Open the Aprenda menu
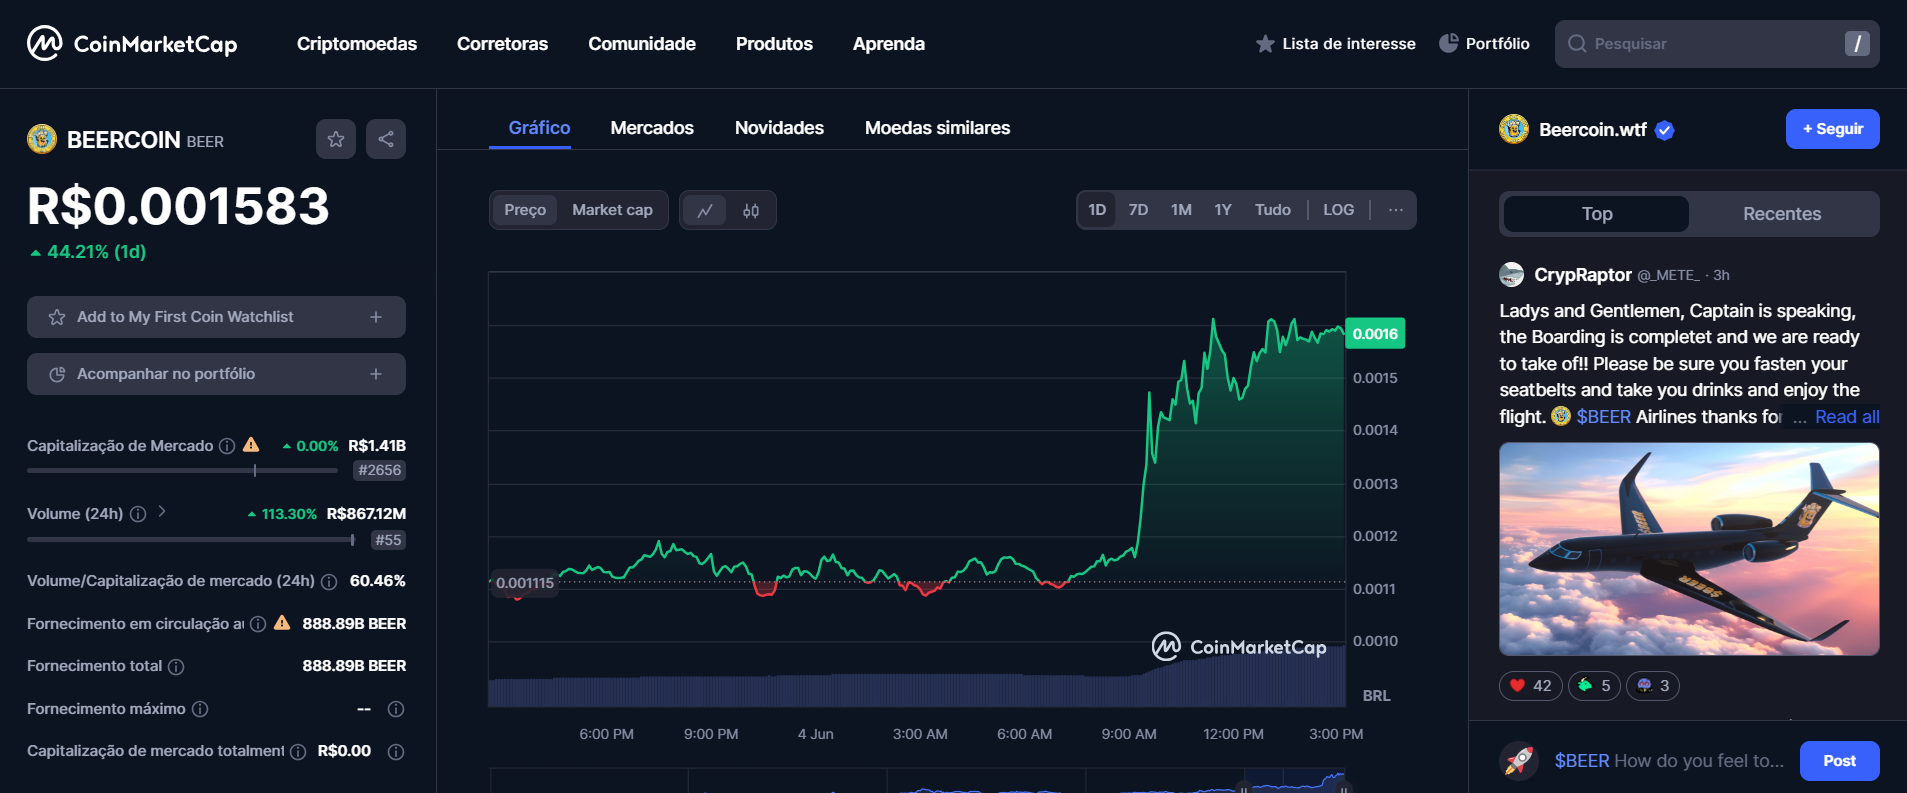Viewport: 1907px width, 793px height. [x=889, y=44]
